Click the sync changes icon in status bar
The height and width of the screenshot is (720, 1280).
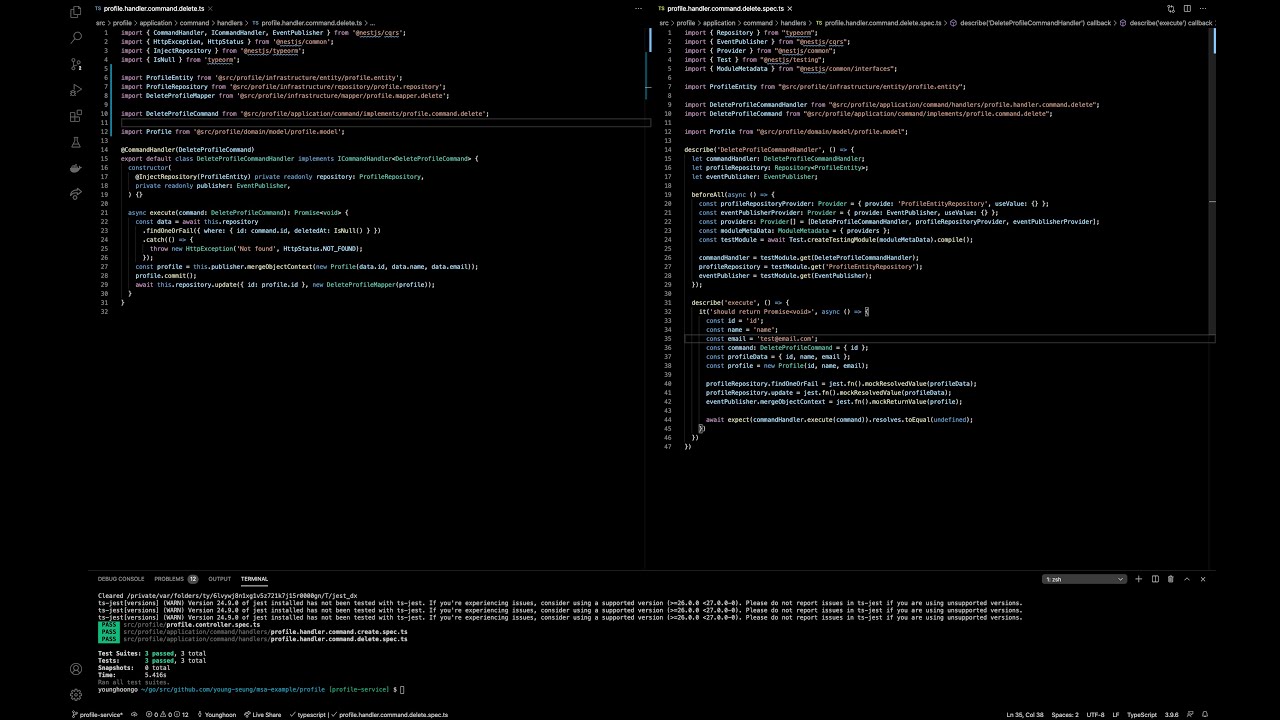pos(134,715)
